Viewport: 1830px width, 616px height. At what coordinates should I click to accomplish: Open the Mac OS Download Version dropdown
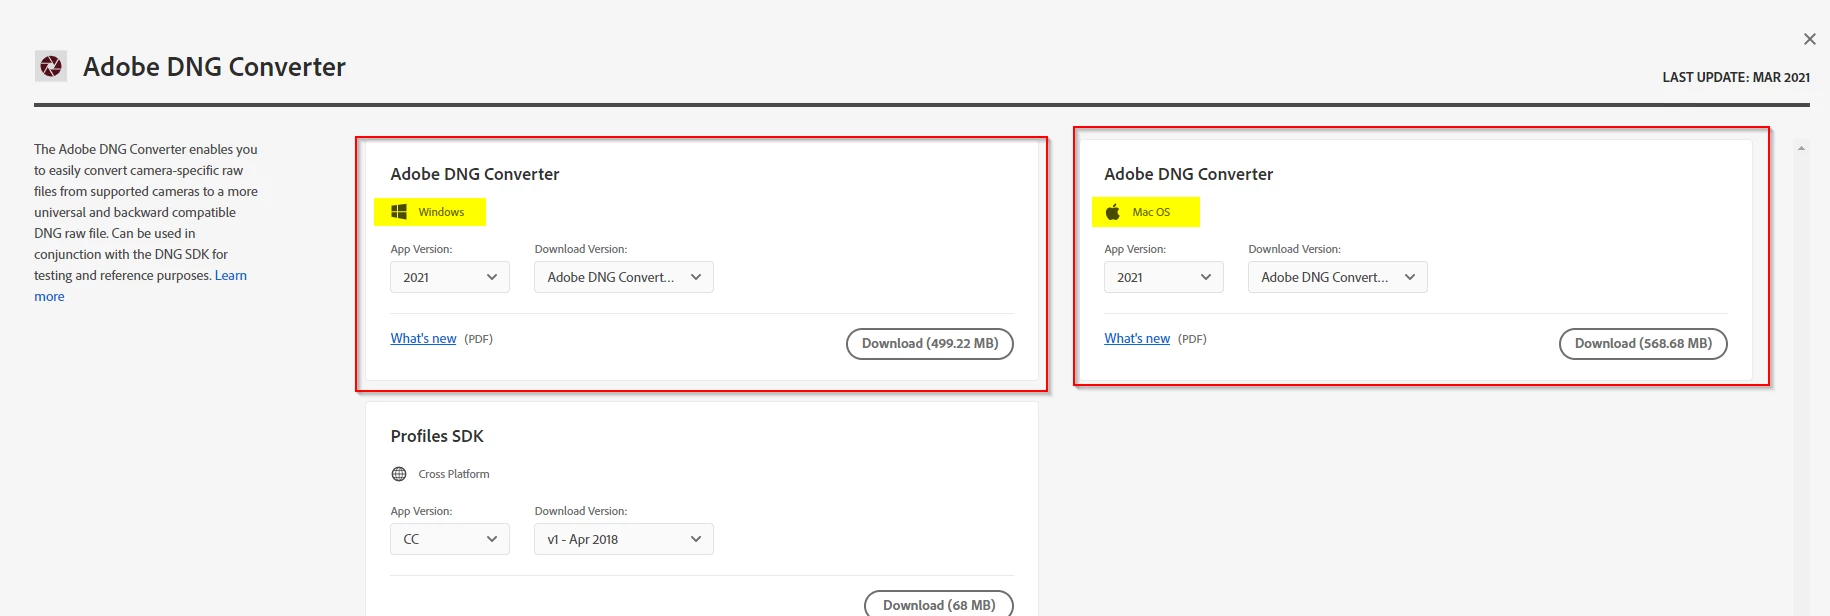click(1338, 277)
